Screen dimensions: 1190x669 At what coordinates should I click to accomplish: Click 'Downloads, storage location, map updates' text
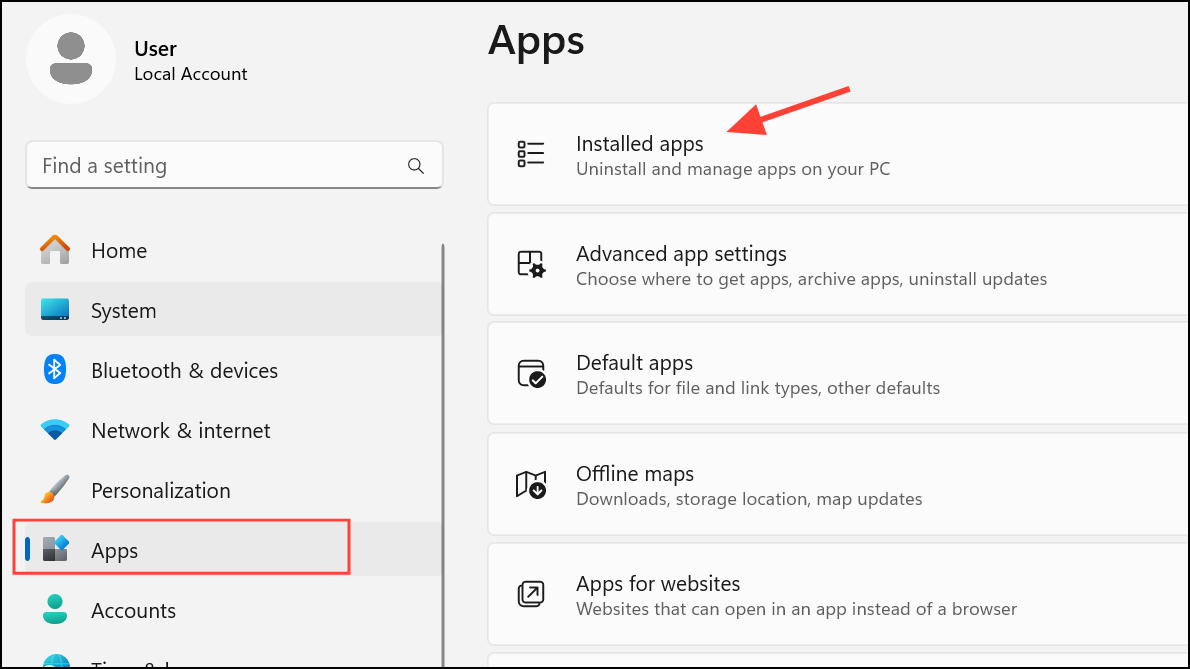pyautogui.click(x=749, y=498)
